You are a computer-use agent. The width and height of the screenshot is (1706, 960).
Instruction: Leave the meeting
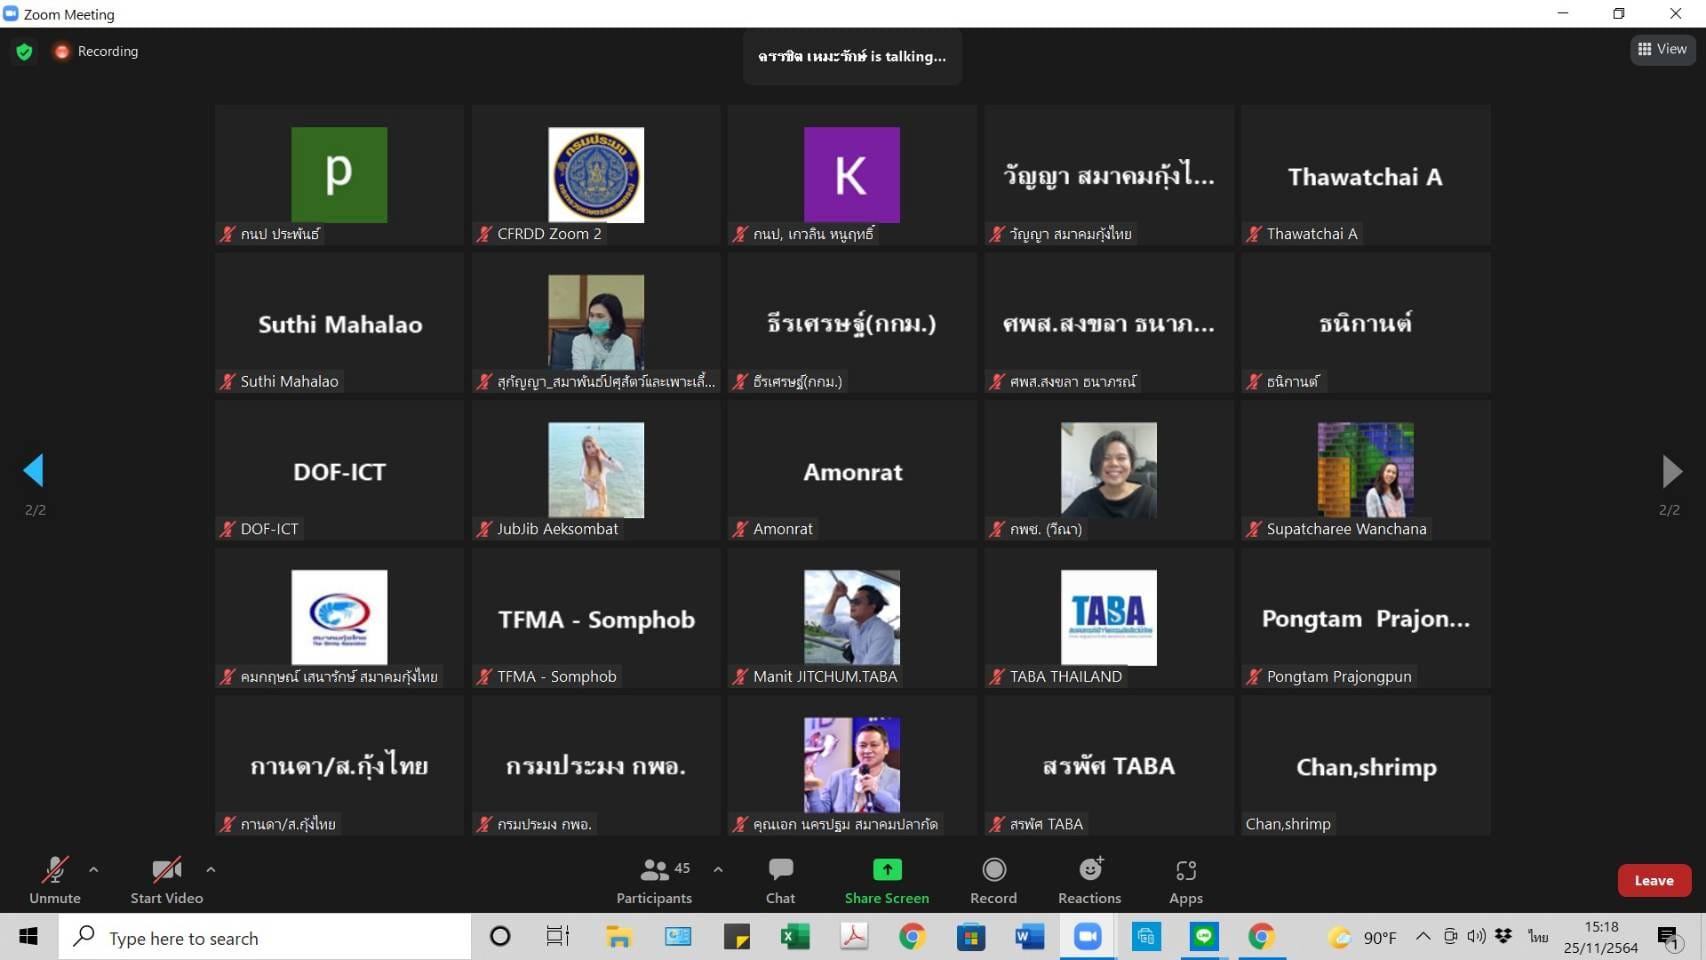1653,881
